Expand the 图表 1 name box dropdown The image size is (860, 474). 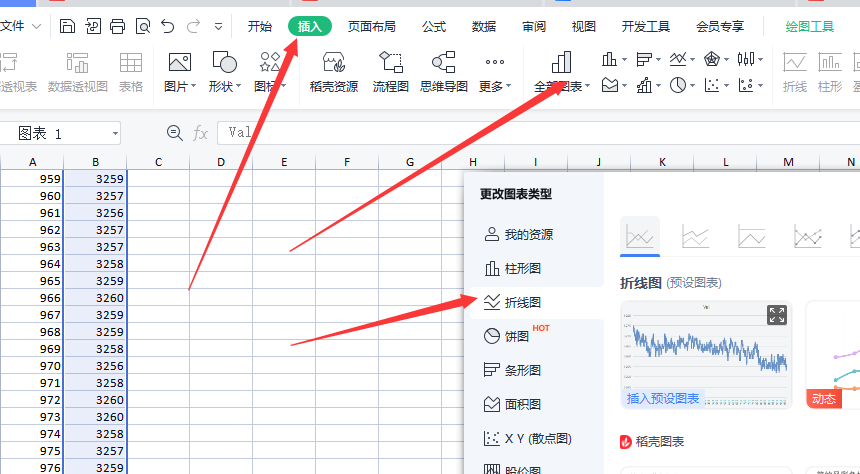(115, 133)
